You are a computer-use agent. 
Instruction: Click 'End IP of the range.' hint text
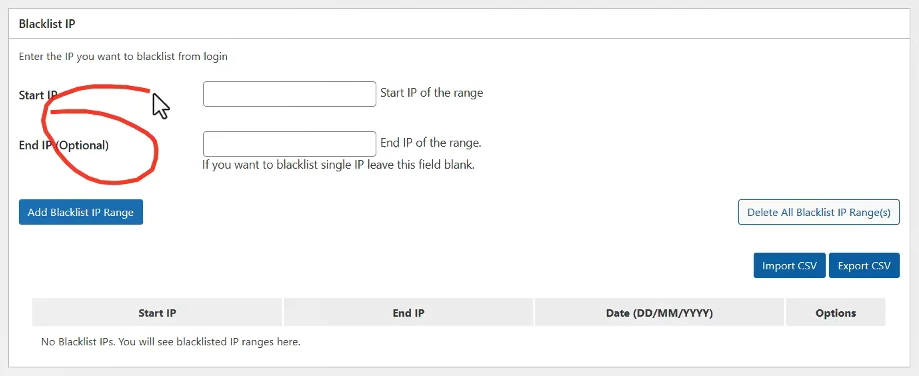[x=431, y=143]
